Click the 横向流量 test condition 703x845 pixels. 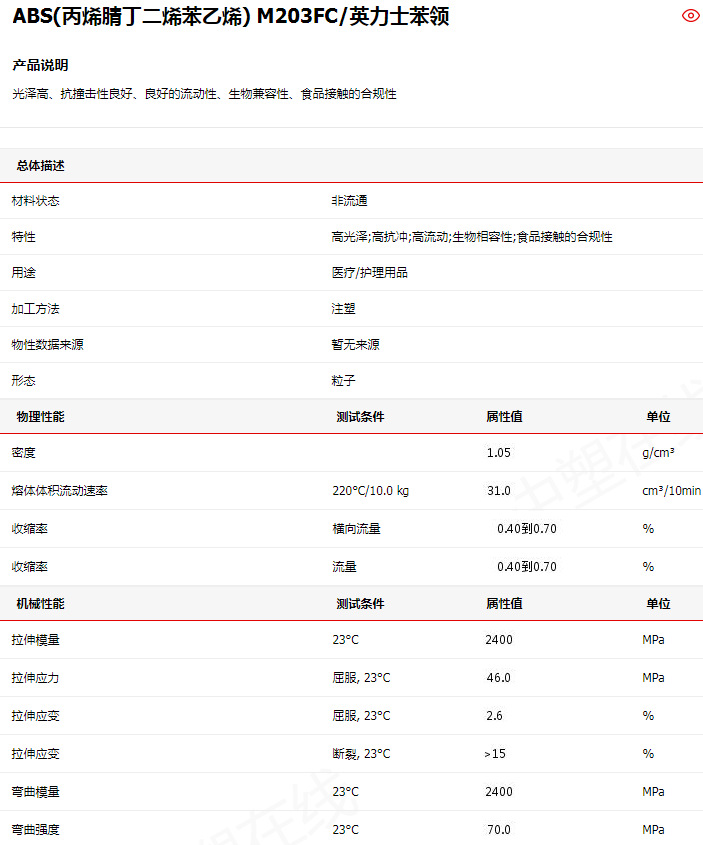click(357, 529)
